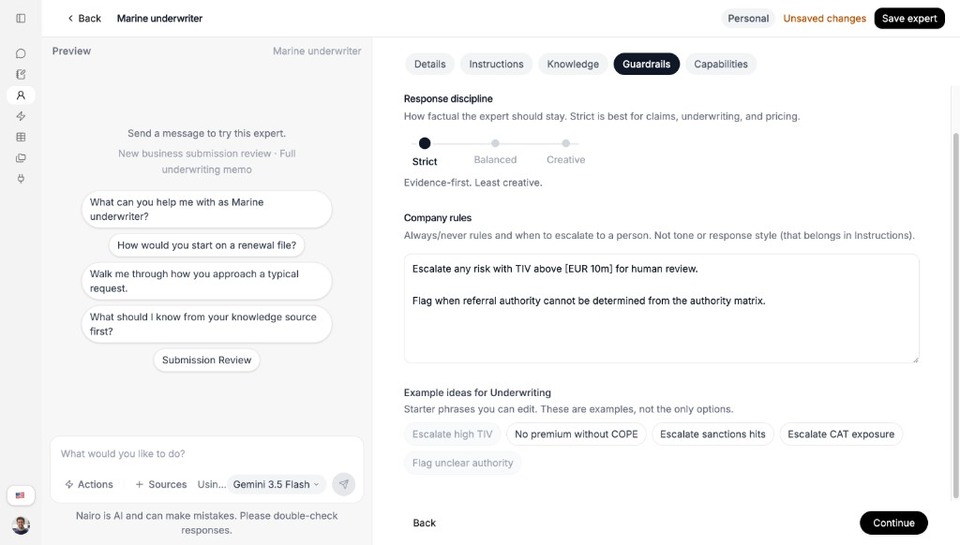Select the Creative response discipline option
The height and width of the screenshot is (545, 960).
tap(566, 151)
